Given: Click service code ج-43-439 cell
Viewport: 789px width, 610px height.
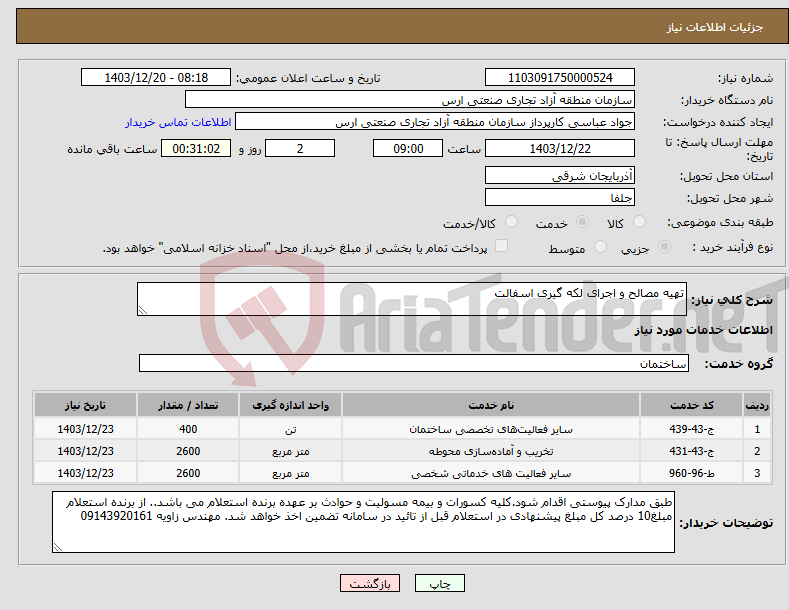Looking at the screenshot, I should click(x=691, y=429).
